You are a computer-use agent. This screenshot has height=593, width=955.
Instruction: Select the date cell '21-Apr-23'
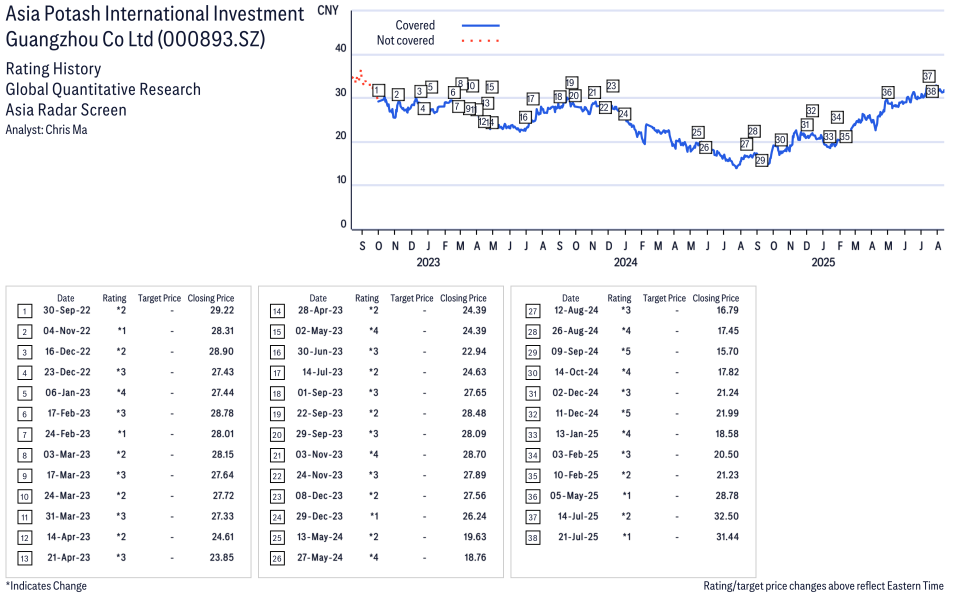tap(68, 558)
